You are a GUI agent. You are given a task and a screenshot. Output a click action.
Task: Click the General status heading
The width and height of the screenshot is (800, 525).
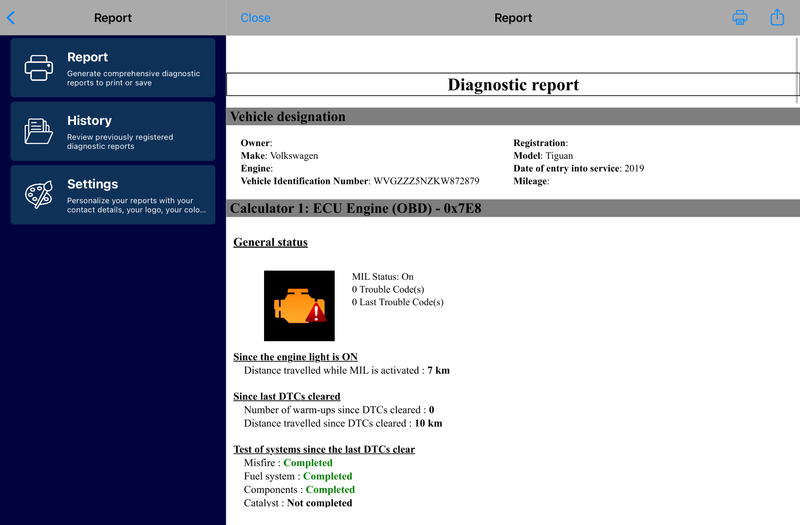tap(270, 242)
